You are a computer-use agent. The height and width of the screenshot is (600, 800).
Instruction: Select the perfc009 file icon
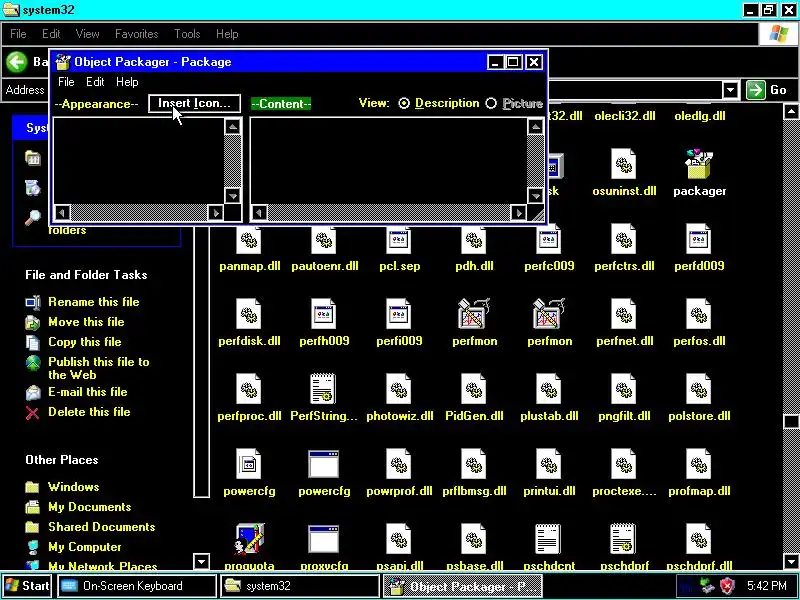click(x=549, y=239)
